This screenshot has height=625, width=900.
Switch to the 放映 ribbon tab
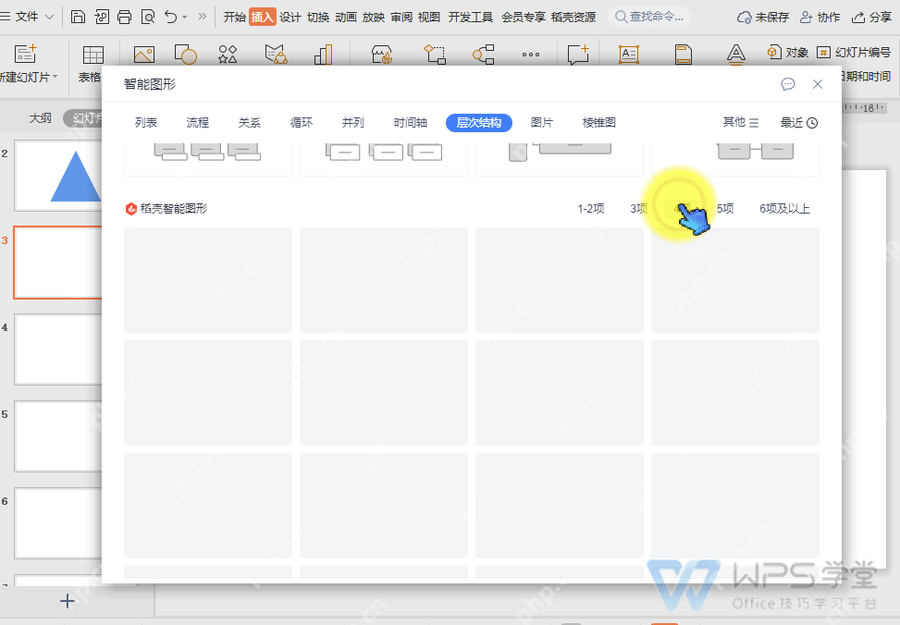point(373,17)
